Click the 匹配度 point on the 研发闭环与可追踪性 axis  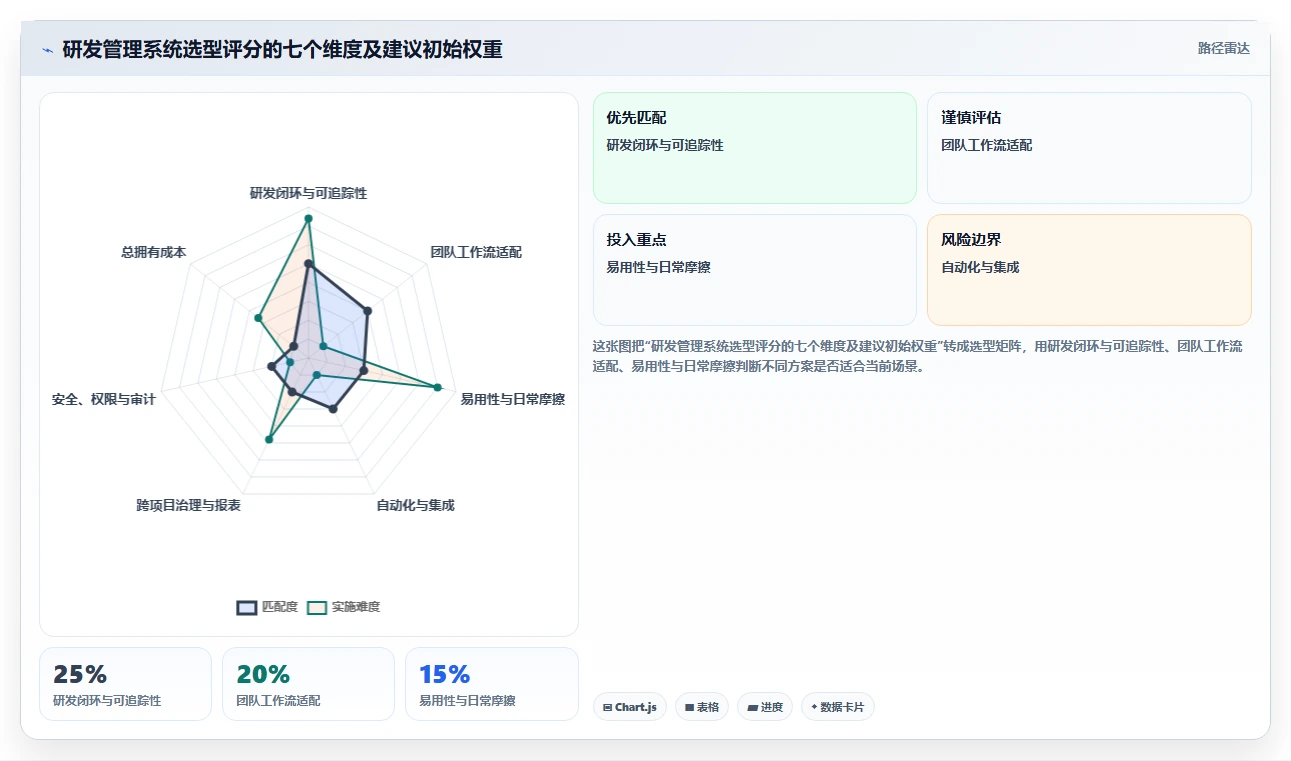(x=309, y=264)
